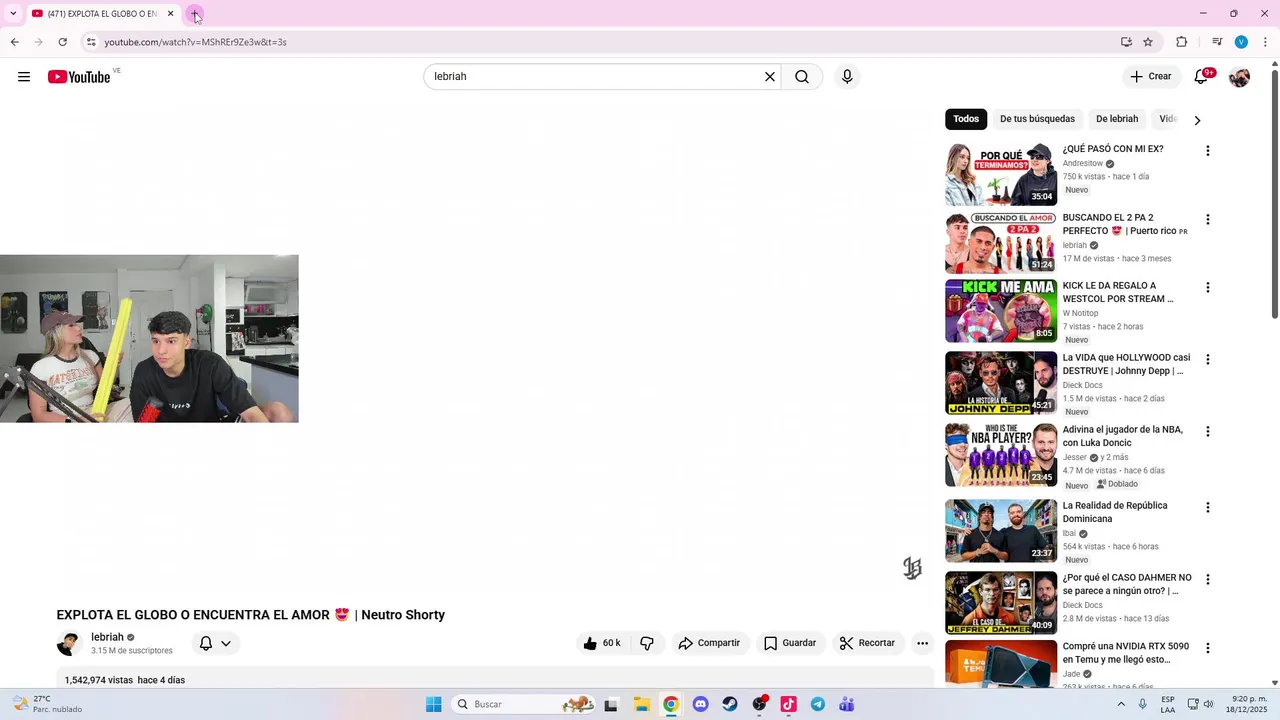Open options for BUSCANDO EL 2 PA 2 video
Screen dimensions: 1280x720
tap(1207, 219)
